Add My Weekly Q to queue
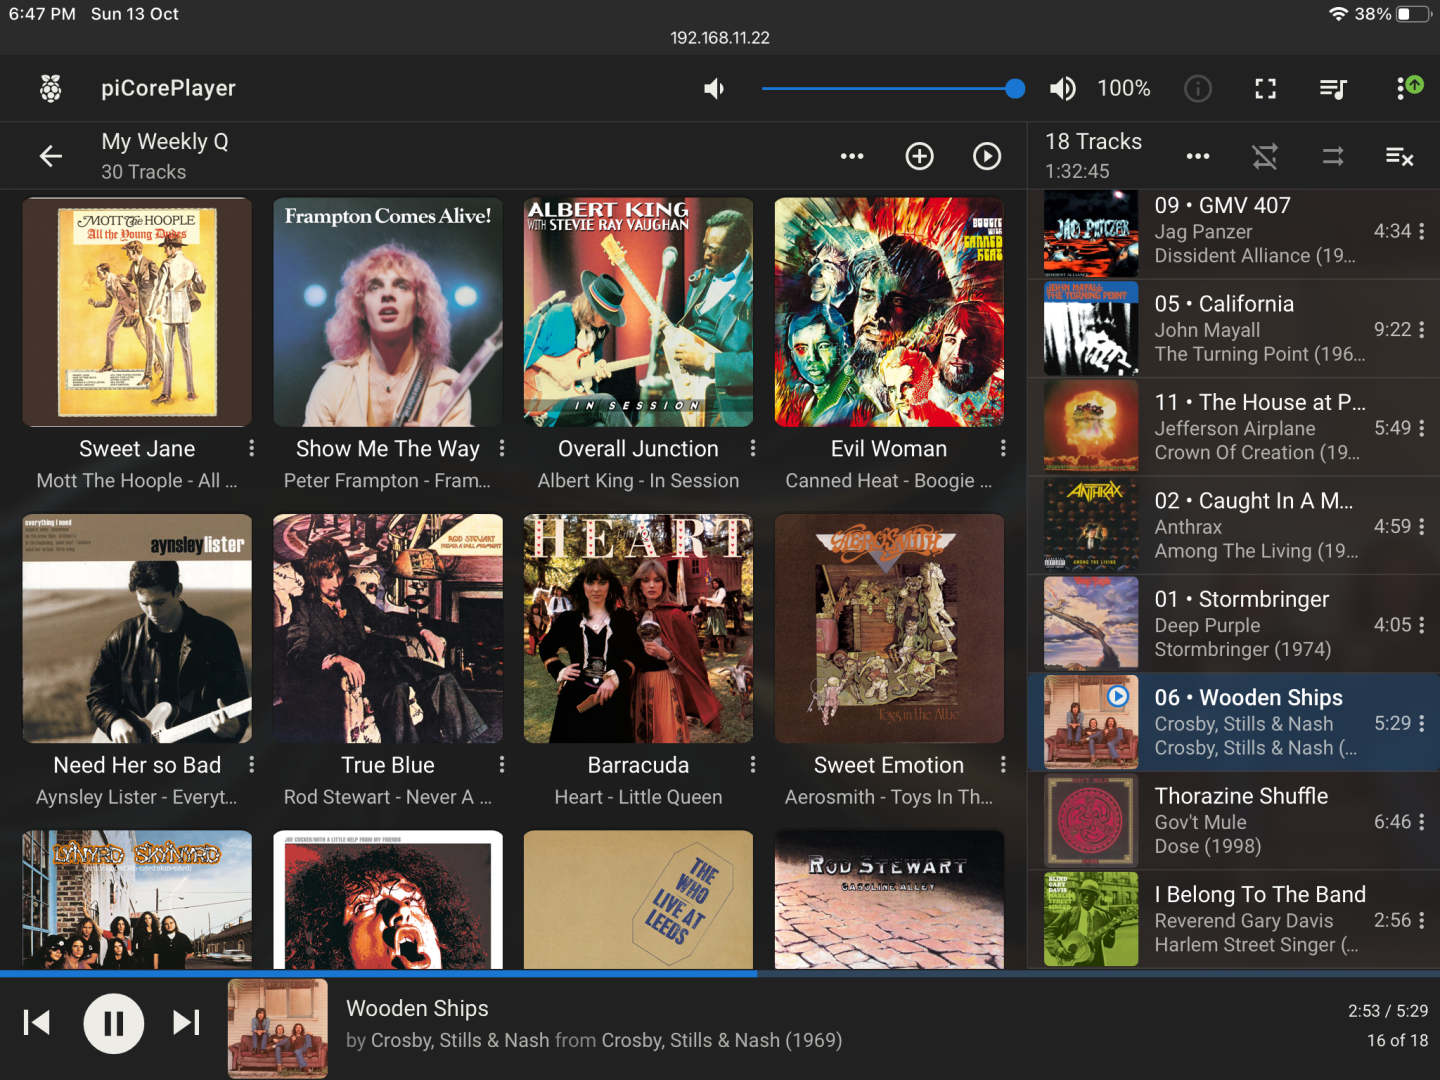The width and height of the screenshot is (1440, 1080). [x=920, y=156]
